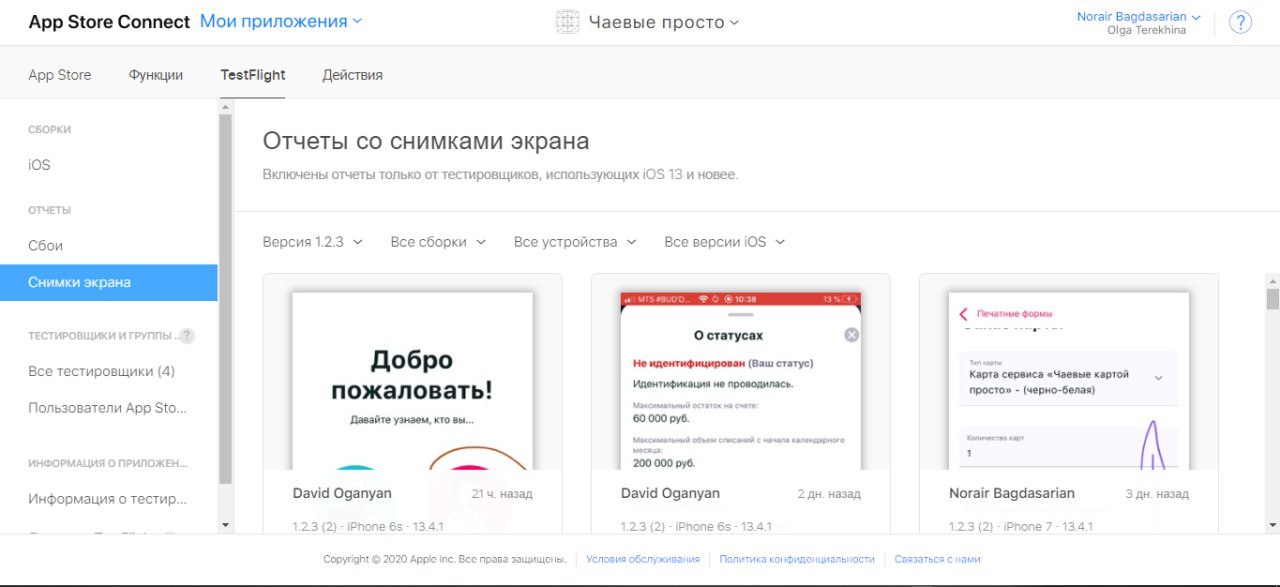Viewport: 1280px width, 587px height.
Task: Open the Печатные формы screenshot thumbnail
Action: coord(1068,381)
